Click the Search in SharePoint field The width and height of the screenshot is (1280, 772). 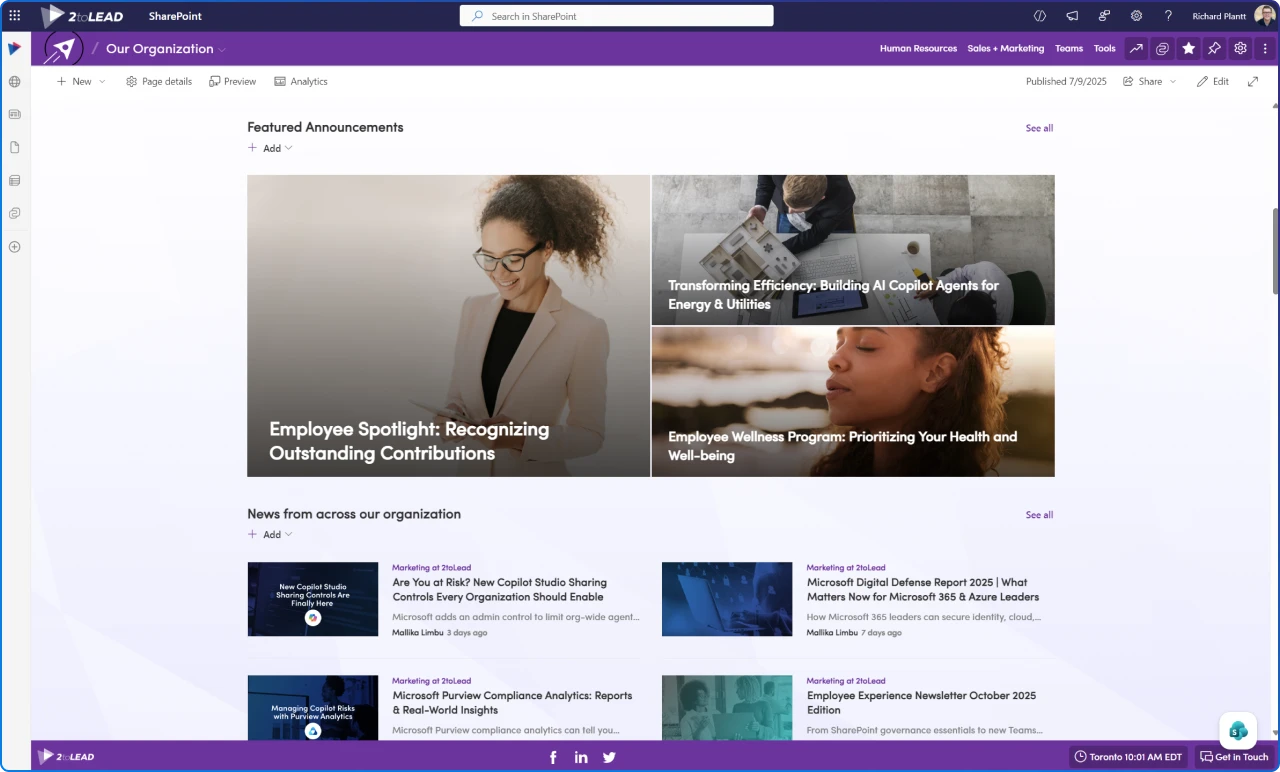[x=616, y=15]
